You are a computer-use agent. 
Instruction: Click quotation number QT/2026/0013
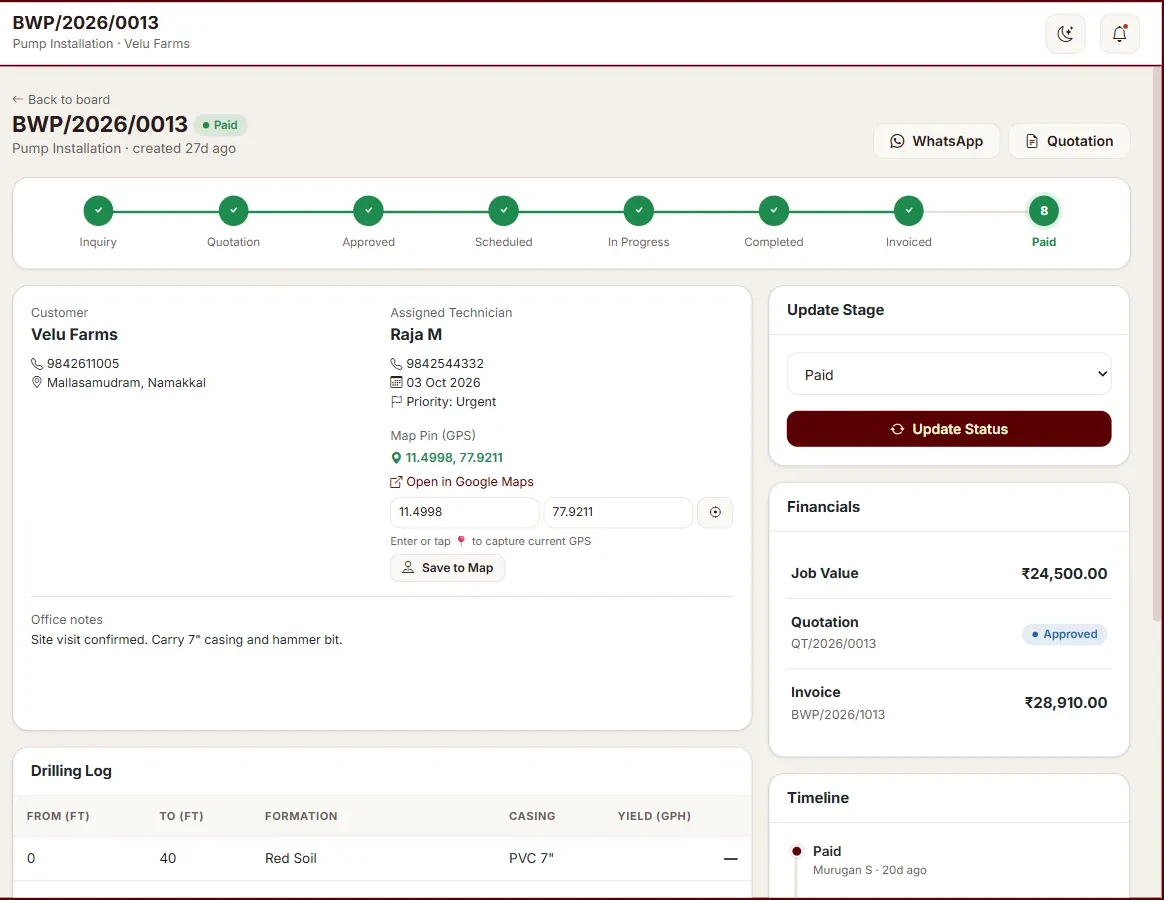click(833, 644)
